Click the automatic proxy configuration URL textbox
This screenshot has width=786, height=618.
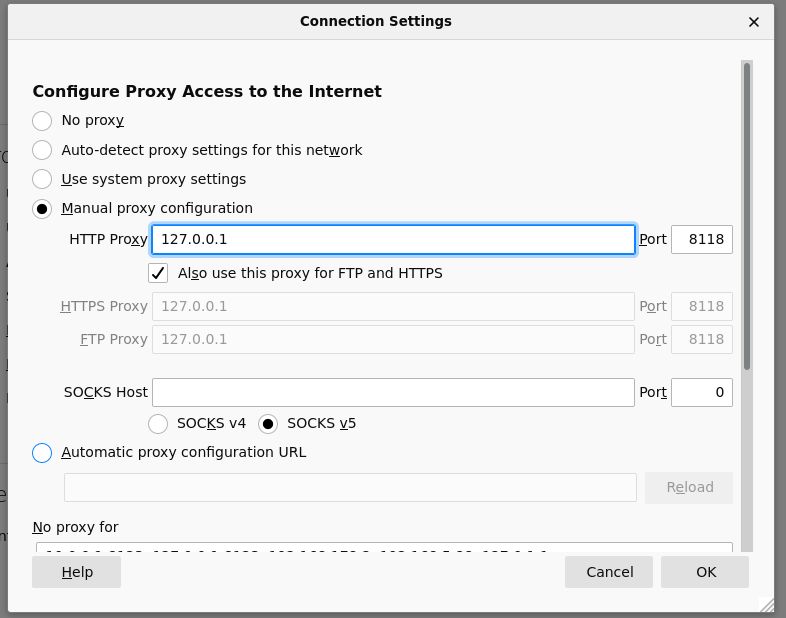(350, 487)
